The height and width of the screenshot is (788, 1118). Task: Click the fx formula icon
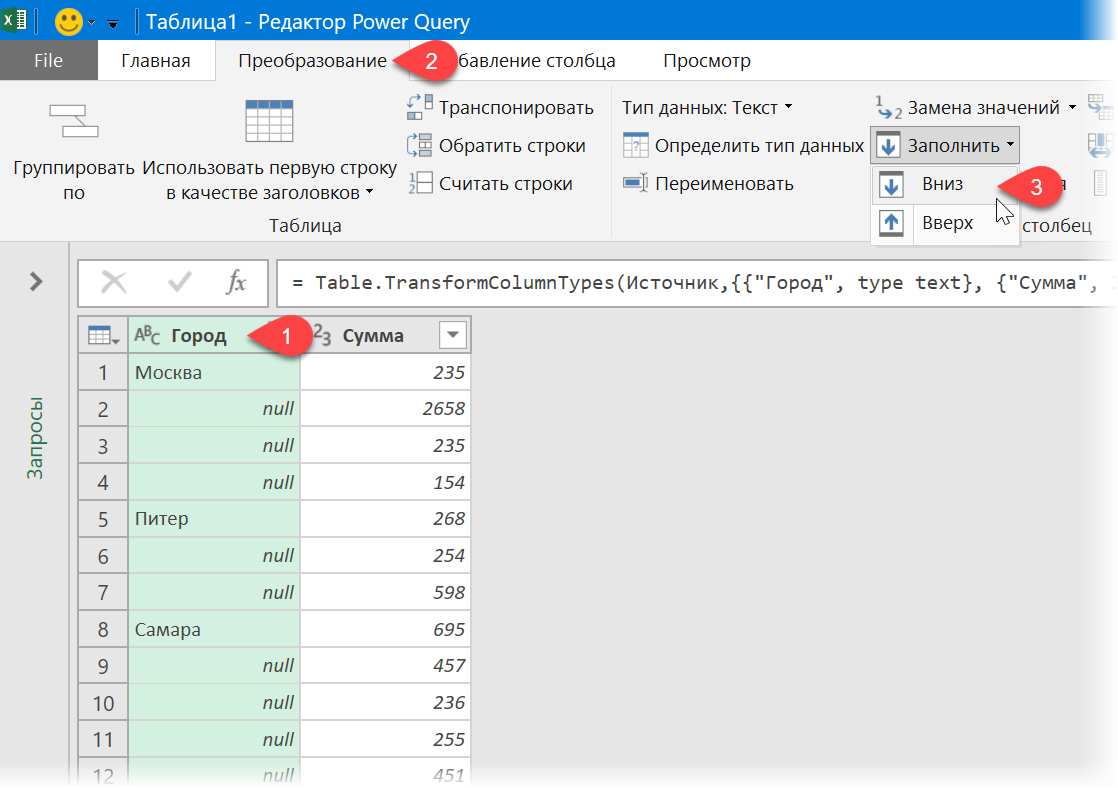[235, 282]
